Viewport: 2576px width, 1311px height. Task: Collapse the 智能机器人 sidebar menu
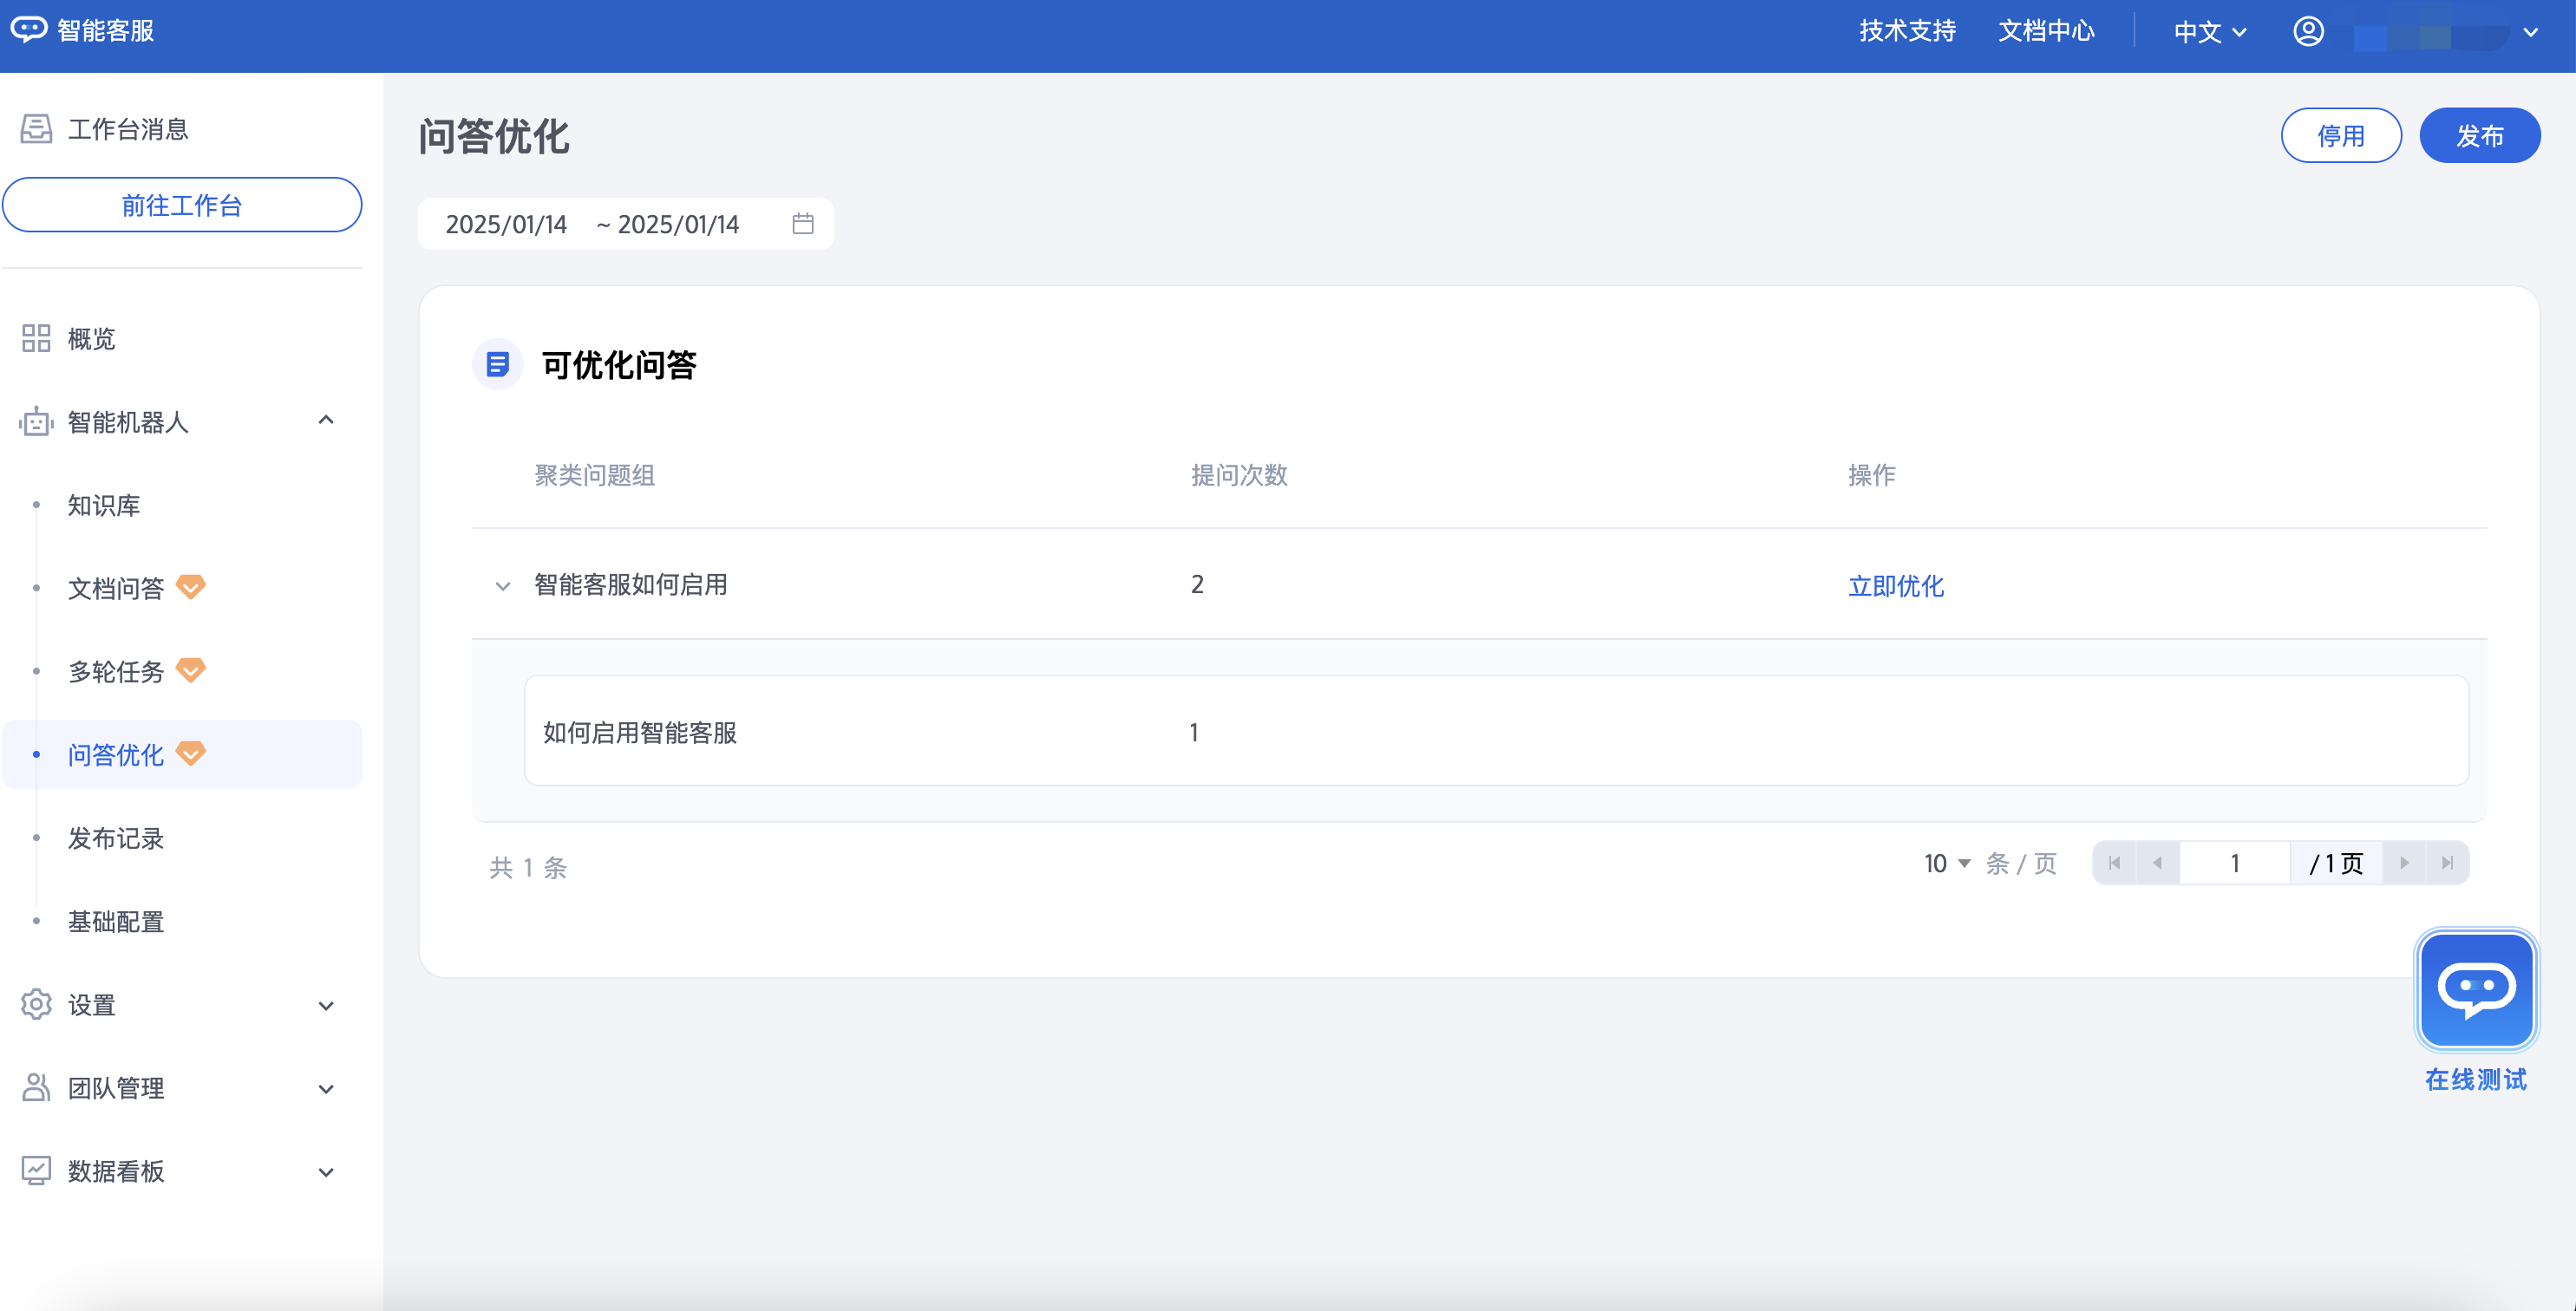(x=326, y=421)
